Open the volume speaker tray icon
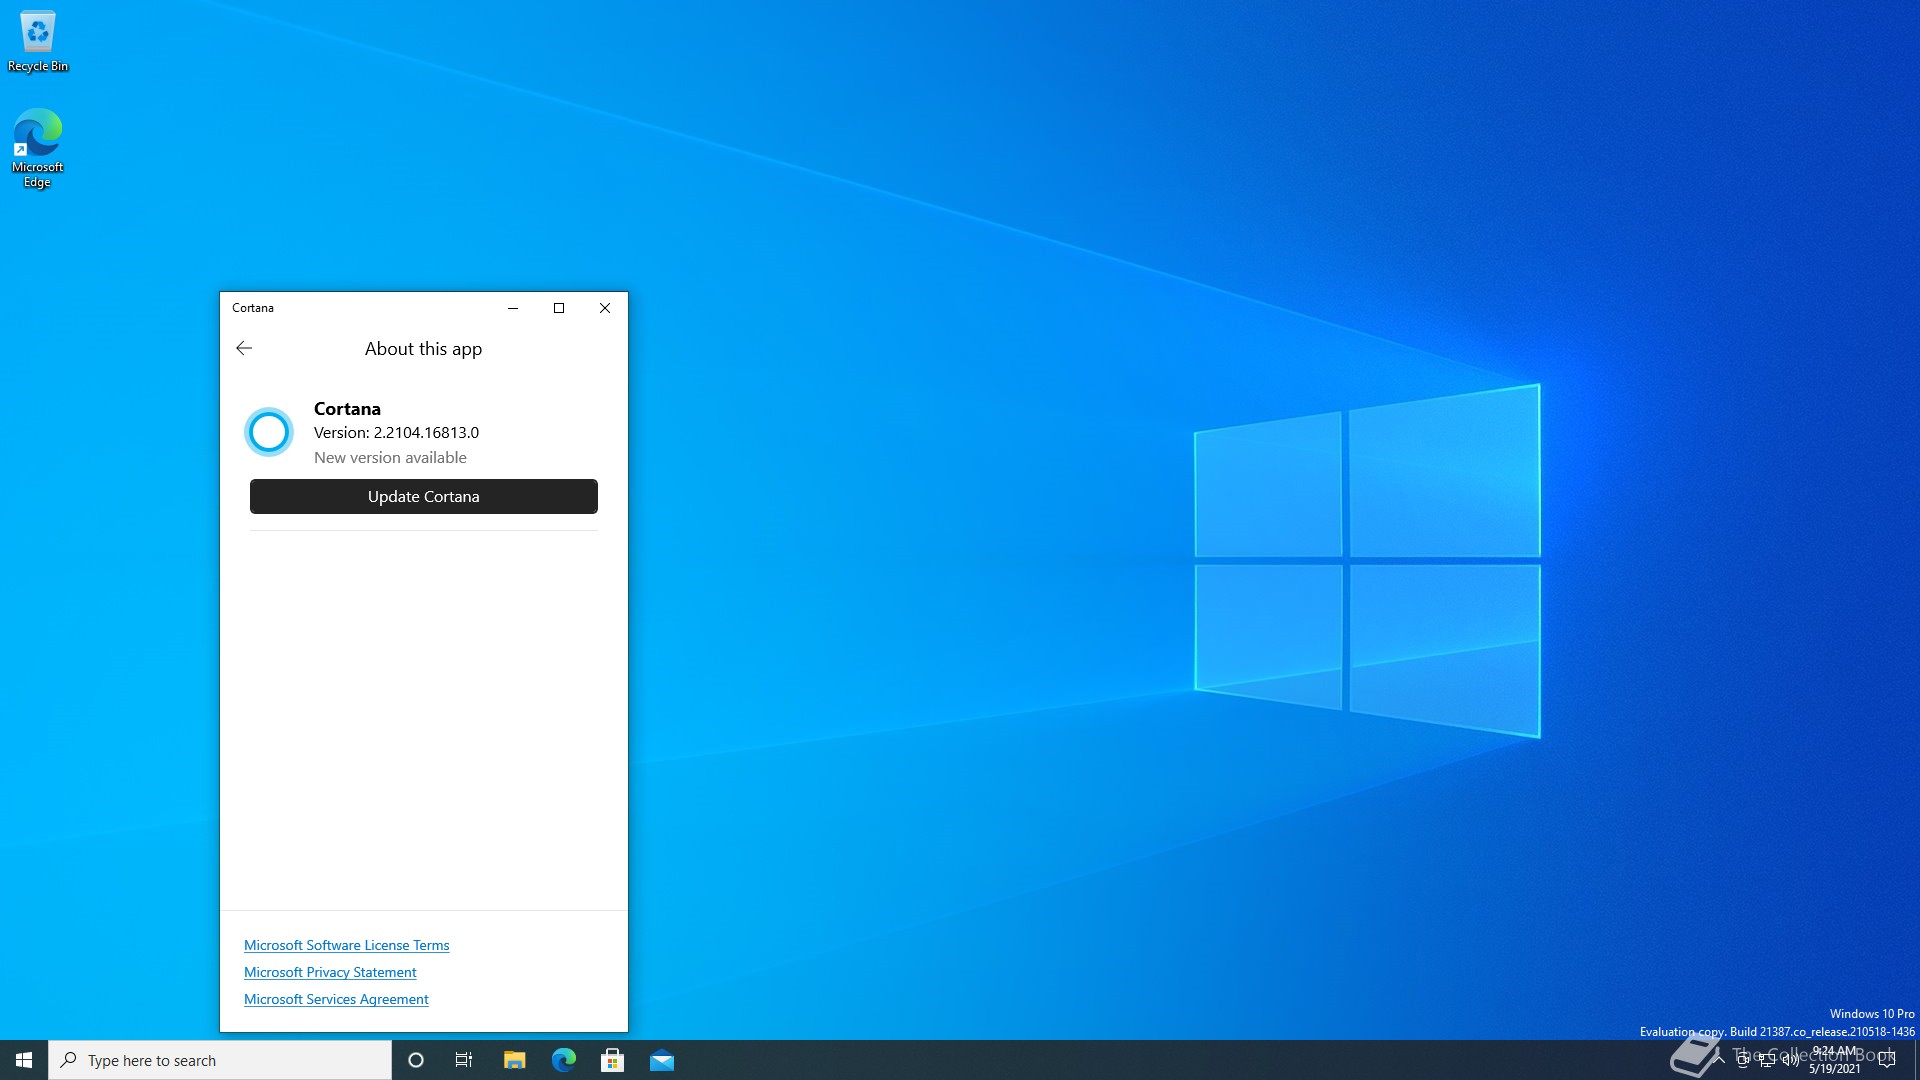 point(1791,1060)
